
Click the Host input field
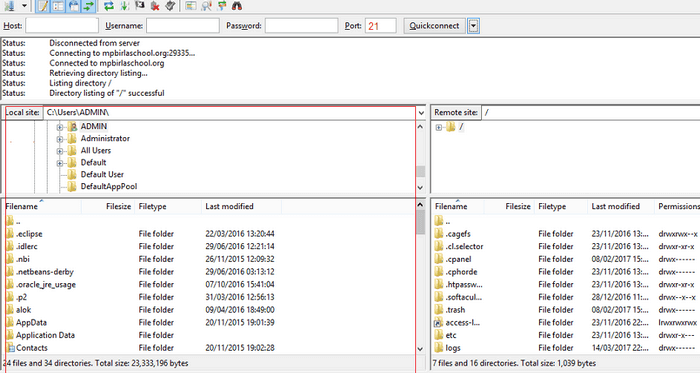click(62, 26)
